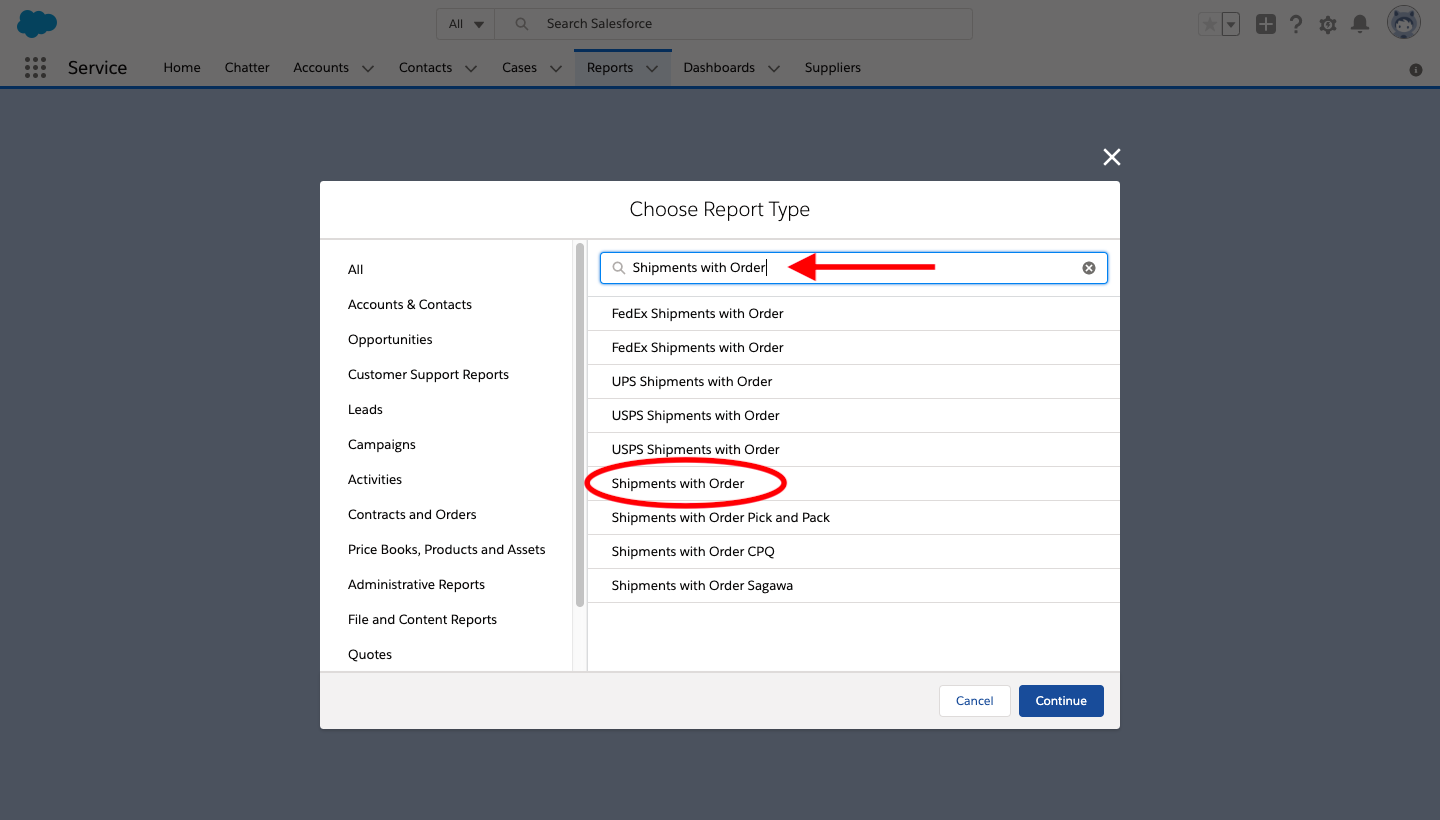Choose the Shipments with Order Sagawa row
The width and height of the screenshot is (1440, 820).
(853, 586)
